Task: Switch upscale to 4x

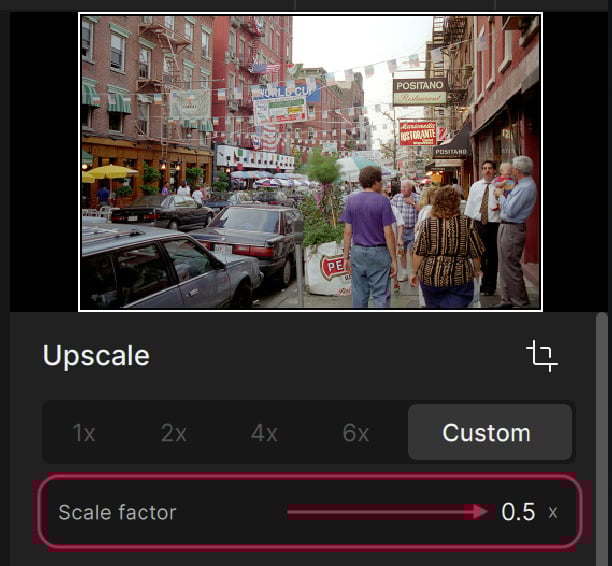Action: pos(264,433)
